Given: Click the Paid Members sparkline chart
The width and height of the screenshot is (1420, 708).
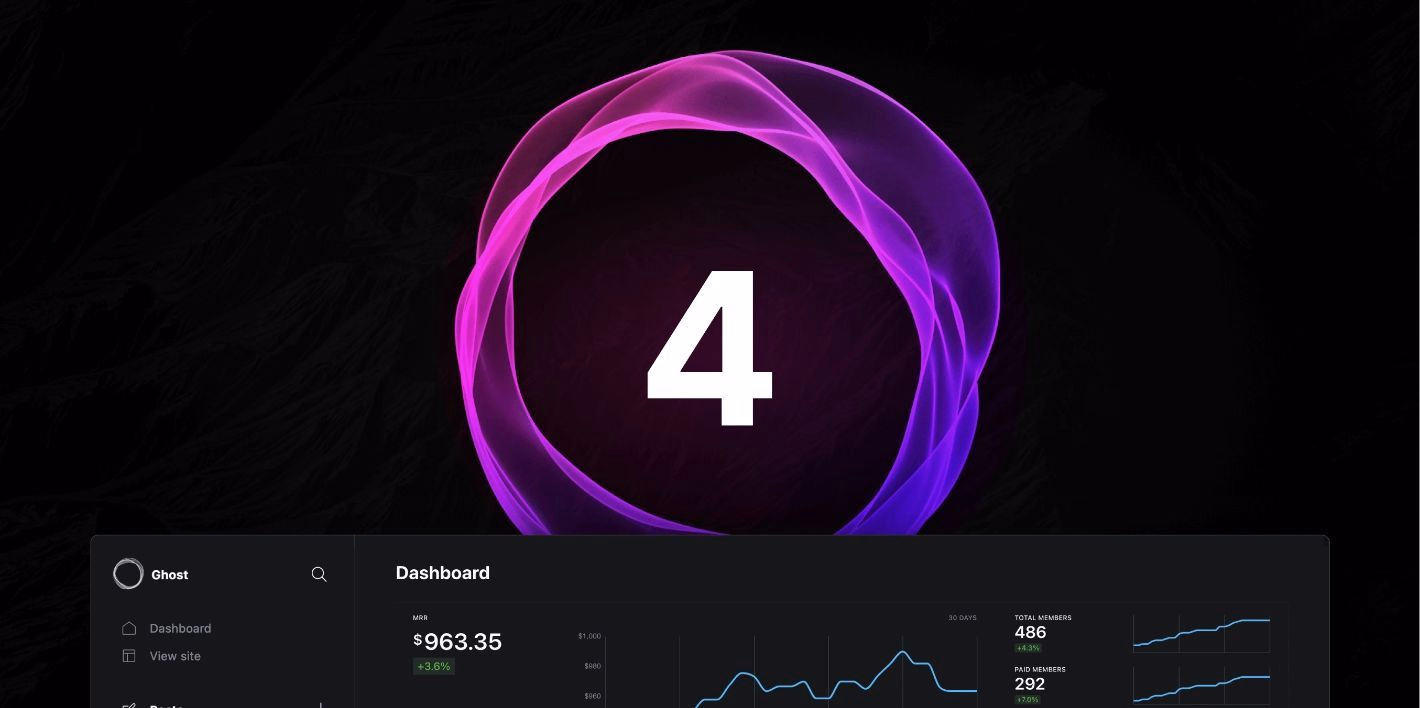Looking at the screenshot, I should point(1201,687).
